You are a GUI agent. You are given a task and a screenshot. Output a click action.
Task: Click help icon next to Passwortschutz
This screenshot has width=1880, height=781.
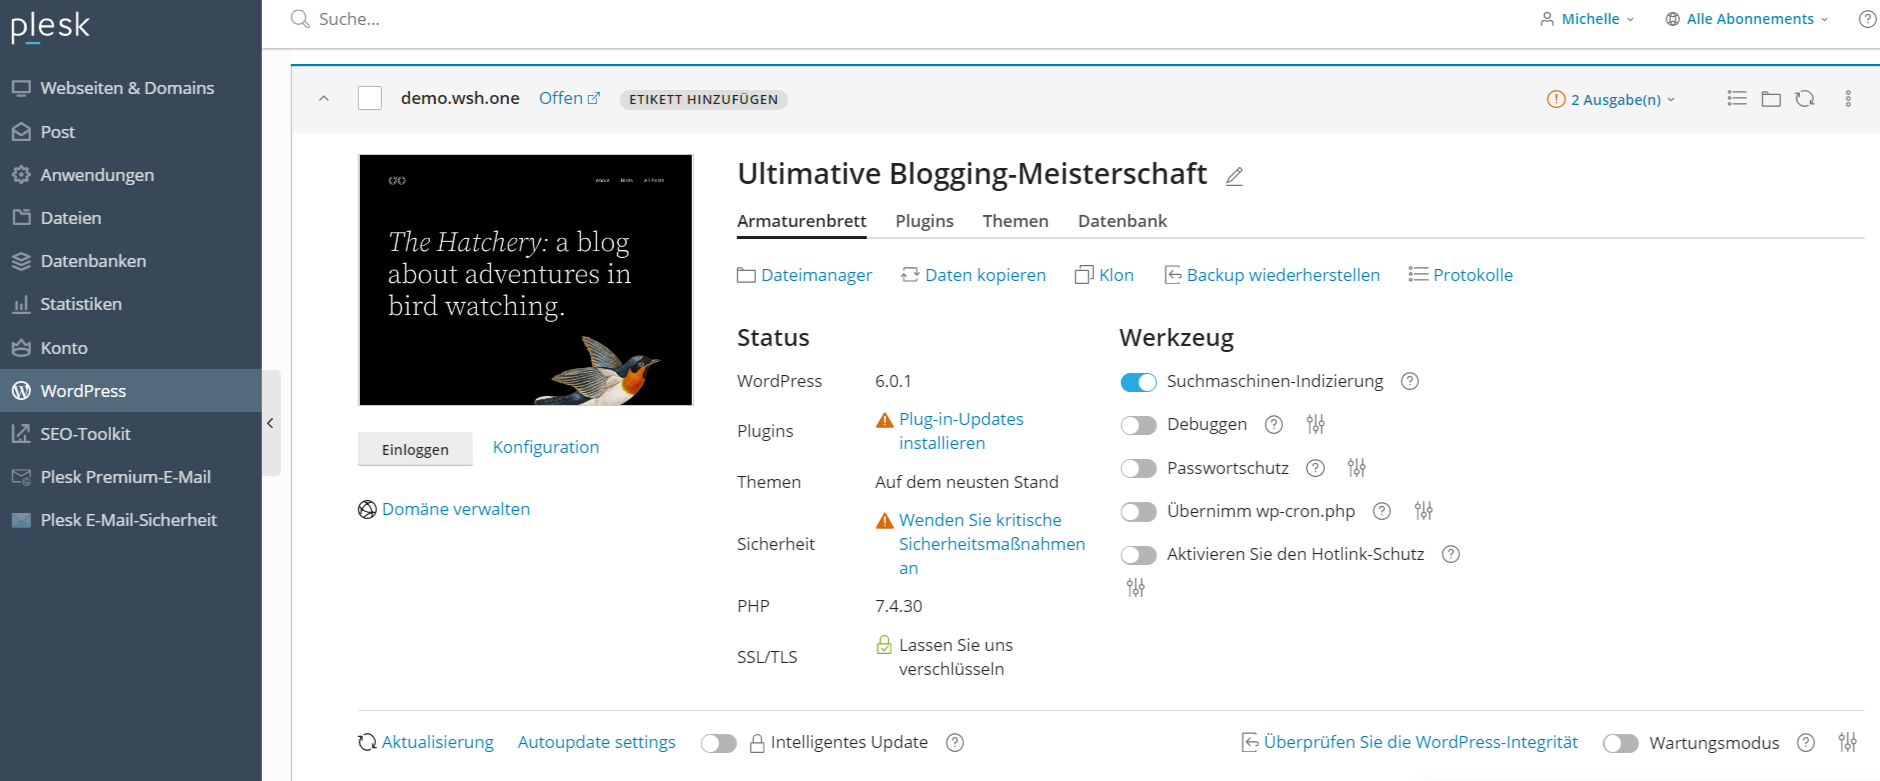(1316, 468)
